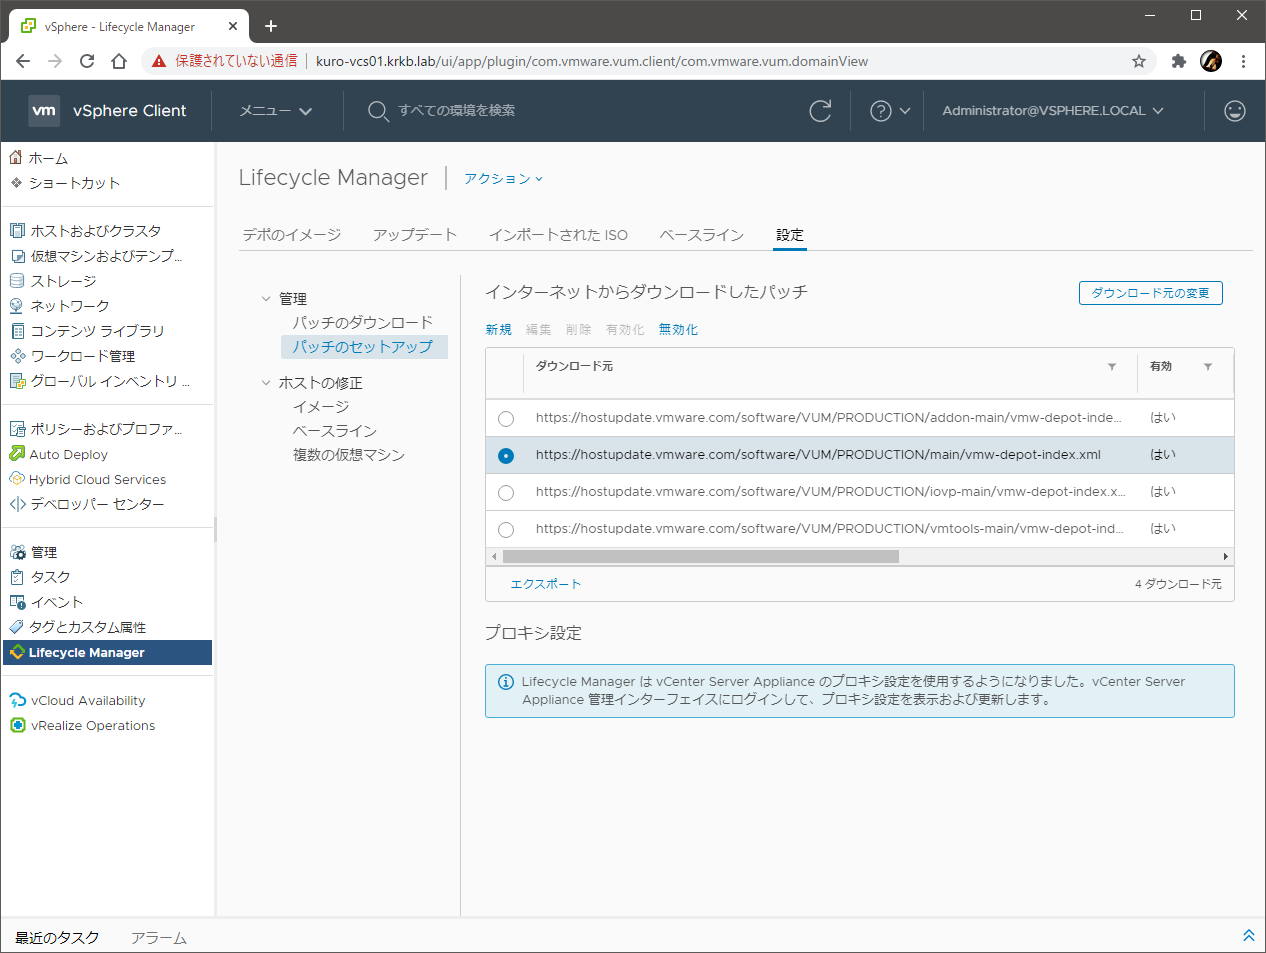The image size is (1266, 953).
Task: Open the filter on ダウンロード元 column
Action: [1111, 367]
